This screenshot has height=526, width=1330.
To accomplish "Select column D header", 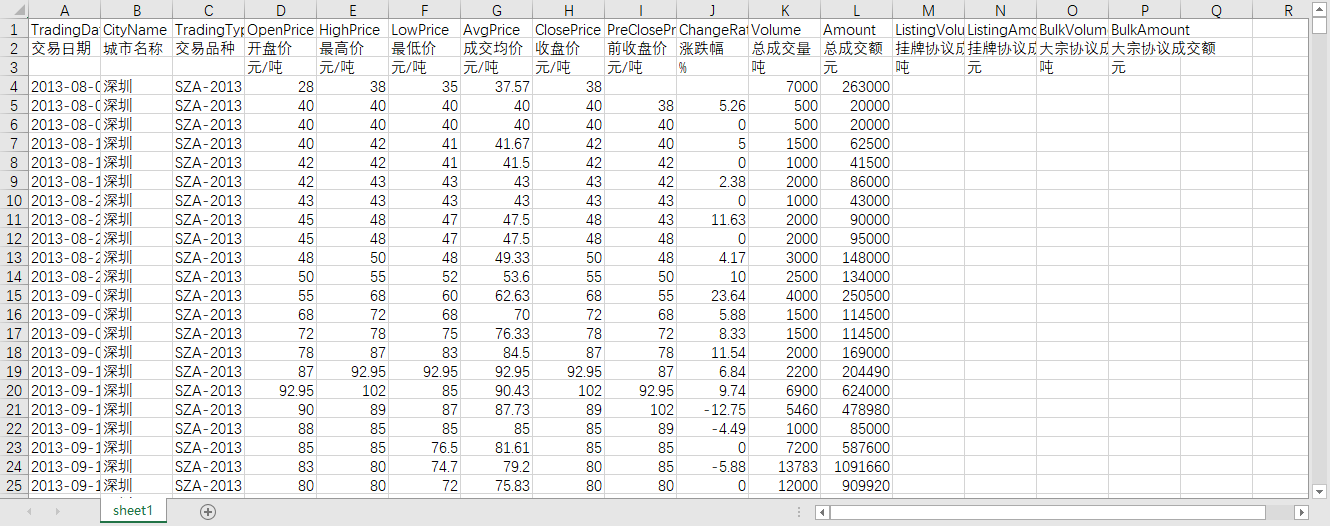I will (x=280, y=10).
